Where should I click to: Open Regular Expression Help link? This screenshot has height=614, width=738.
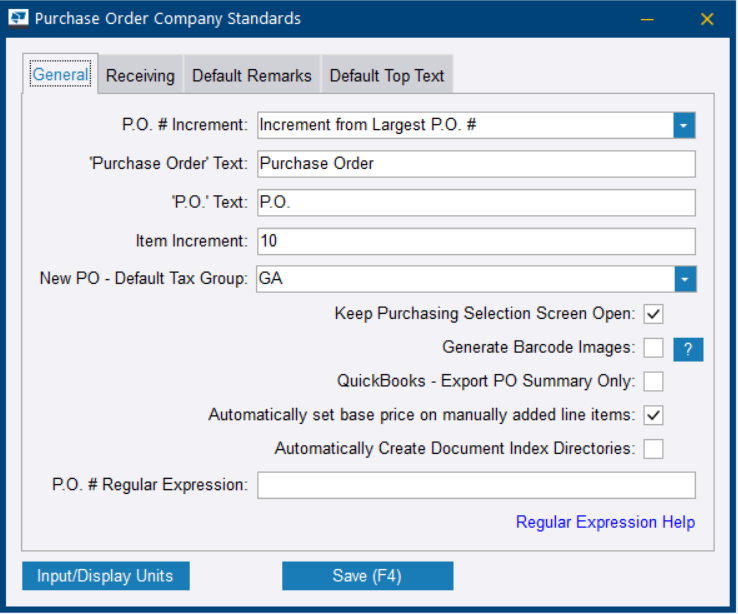[605, 522]
